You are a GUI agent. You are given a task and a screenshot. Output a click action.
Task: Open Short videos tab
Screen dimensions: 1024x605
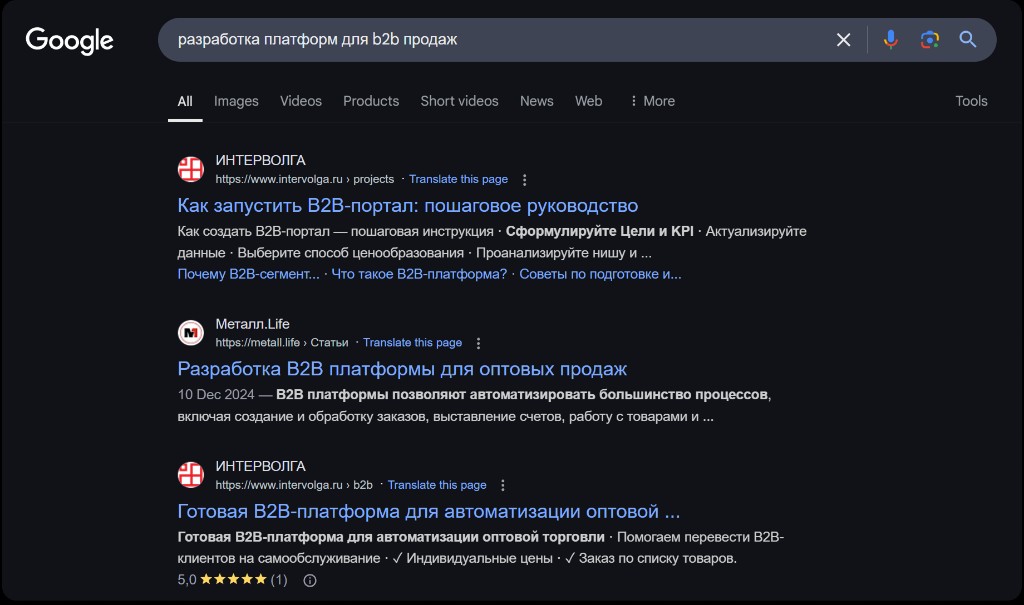point(459,101)
